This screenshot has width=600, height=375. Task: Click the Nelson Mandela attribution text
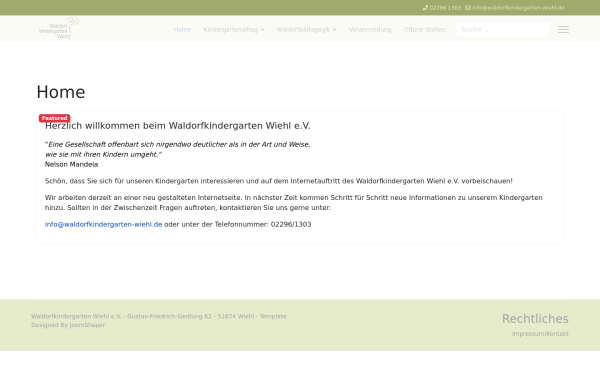(x=72, y=165)
